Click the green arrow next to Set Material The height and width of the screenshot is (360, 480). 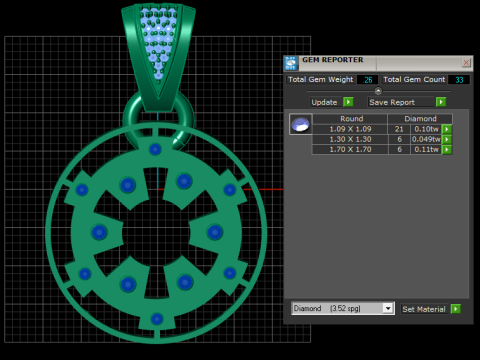click(455, 309)
